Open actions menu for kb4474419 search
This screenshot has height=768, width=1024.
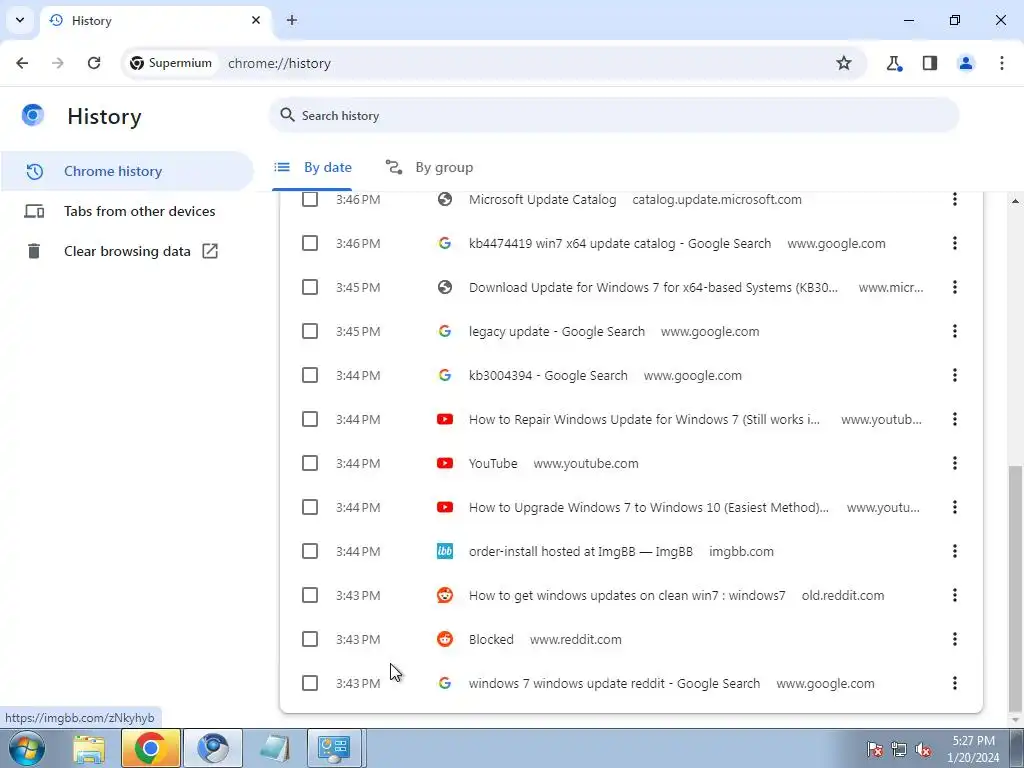(x=955, y=243)
